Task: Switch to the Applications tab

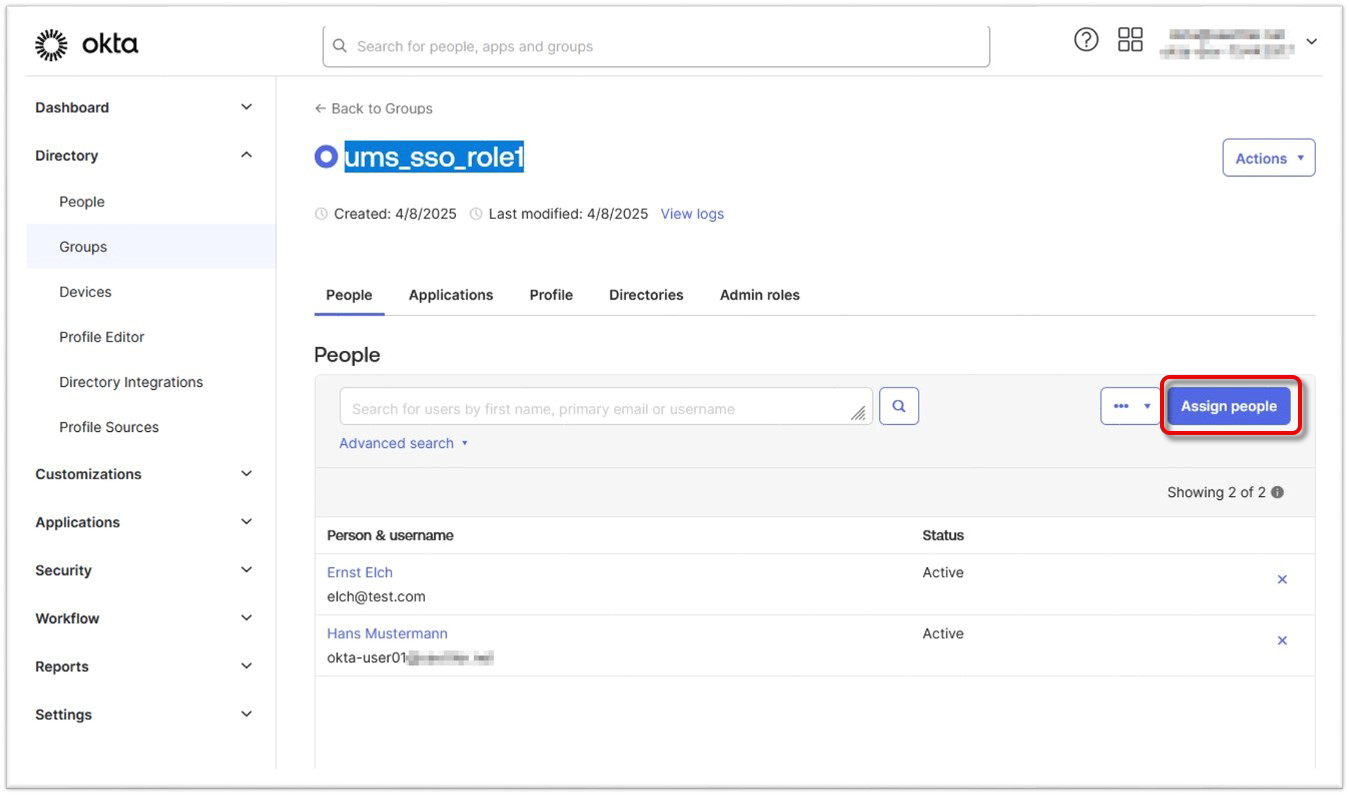Action: click(450, 295)
